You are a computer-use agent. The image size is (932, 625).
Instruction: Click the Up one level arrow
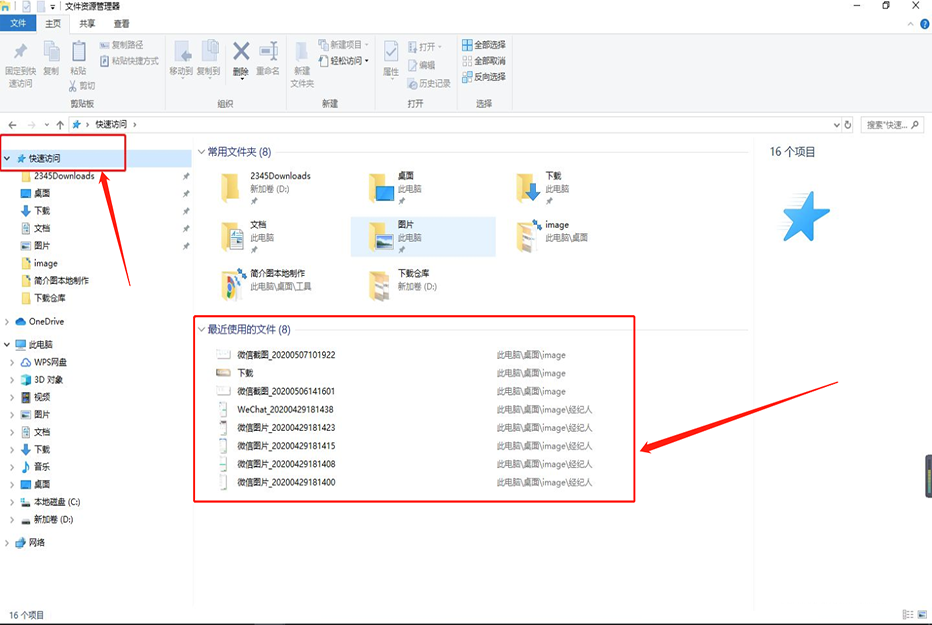click(x=60, y=125)
